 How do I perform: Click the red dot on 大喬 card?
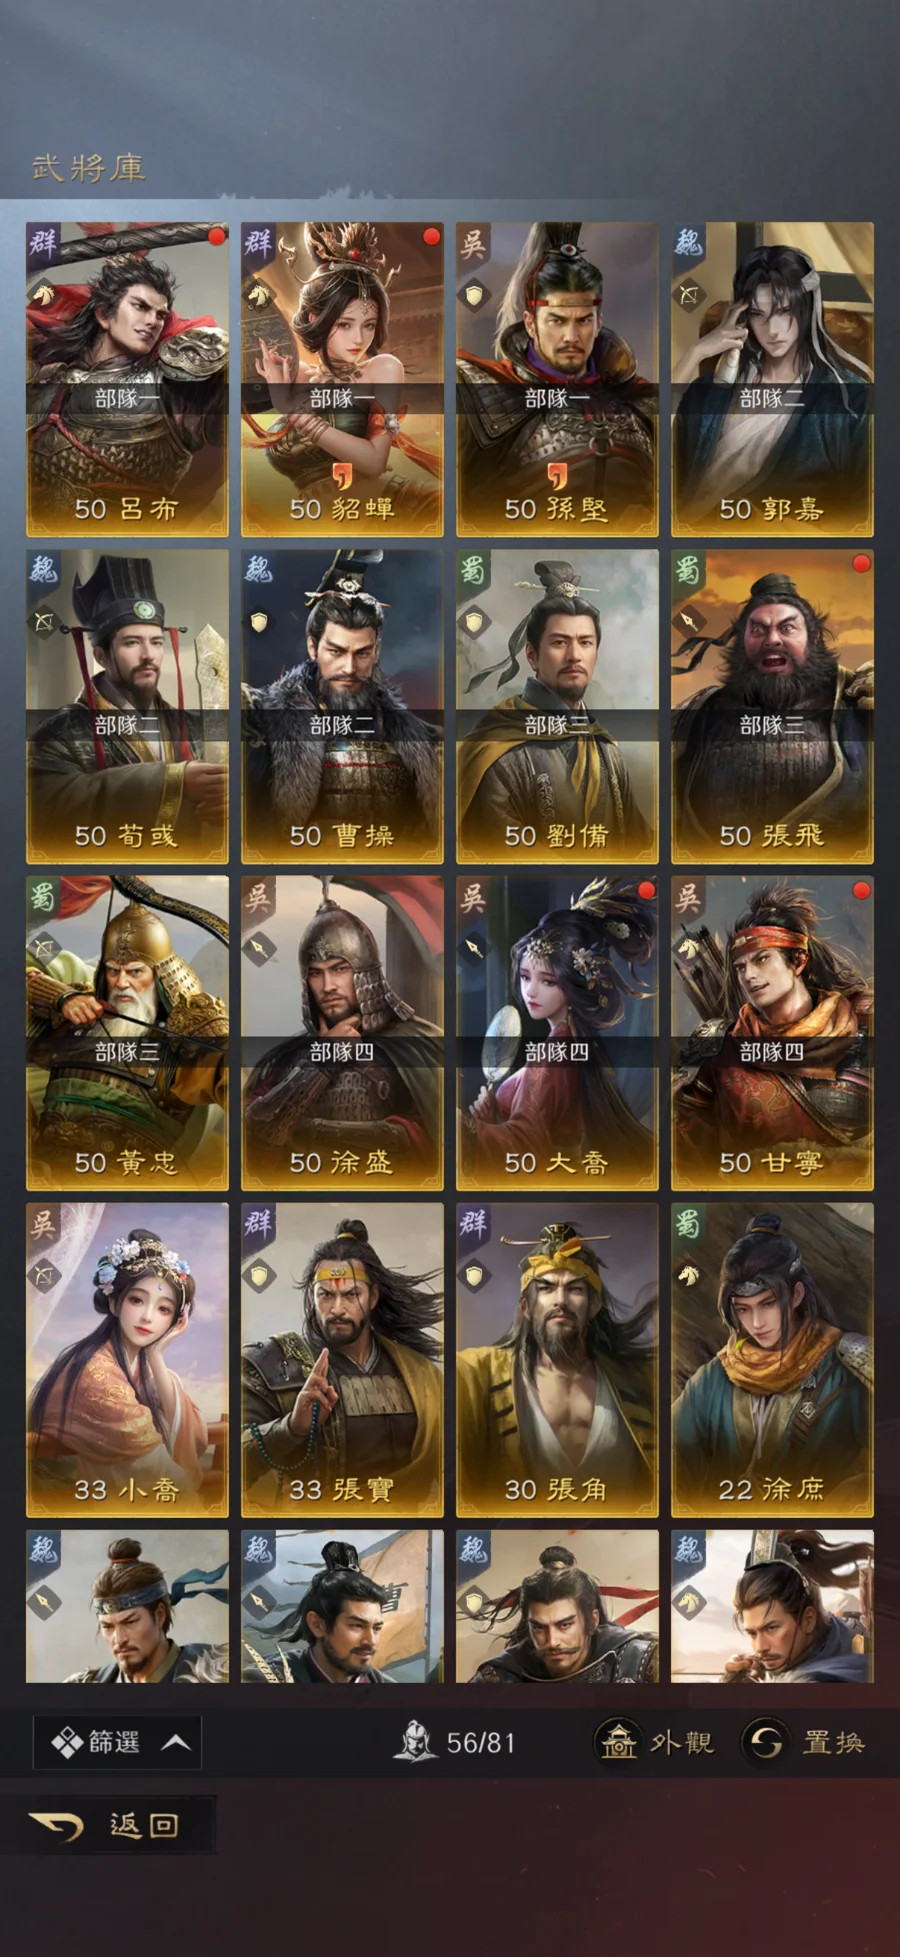click(646, 890)
